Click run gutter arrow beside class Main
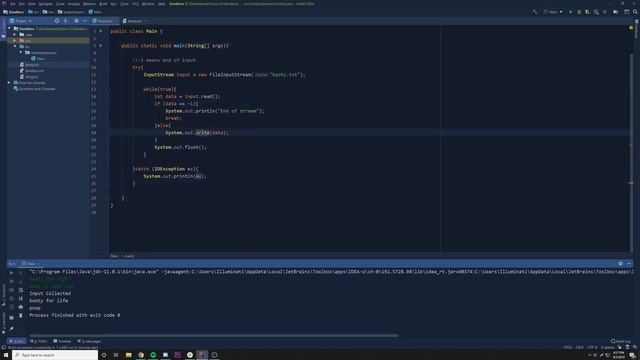Viewport: 640px width, 360px height. click(x=101, y=31)
